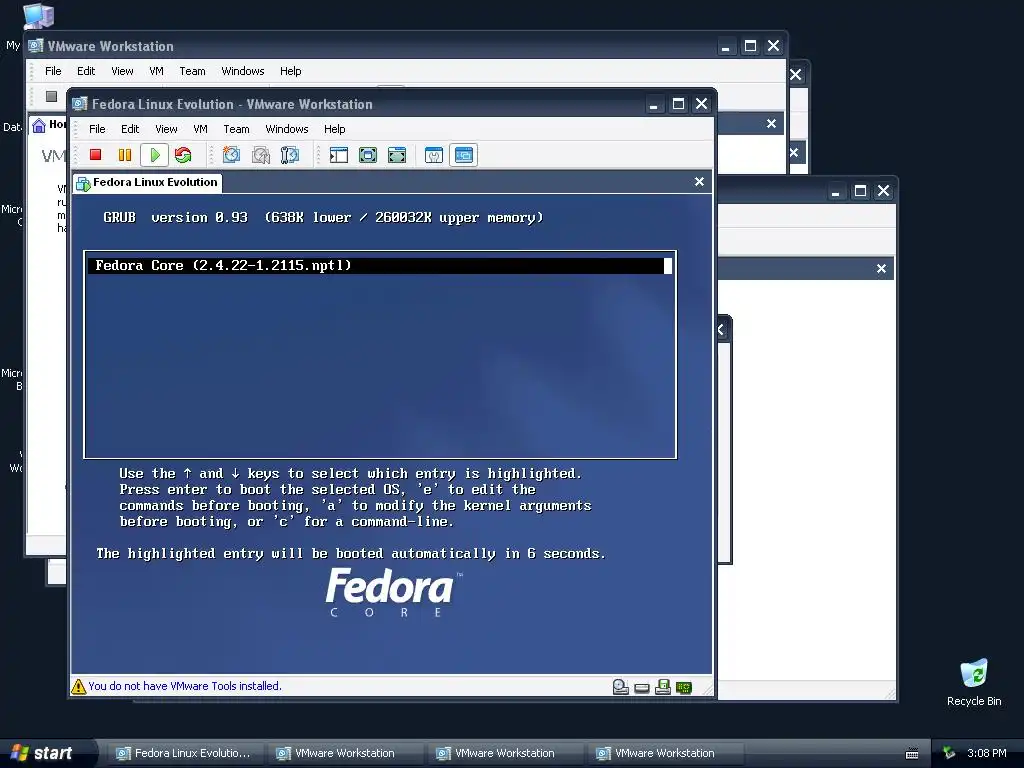Open Help menu in back VMware Workstation window
1024x768 pixels.
(291, 71)
